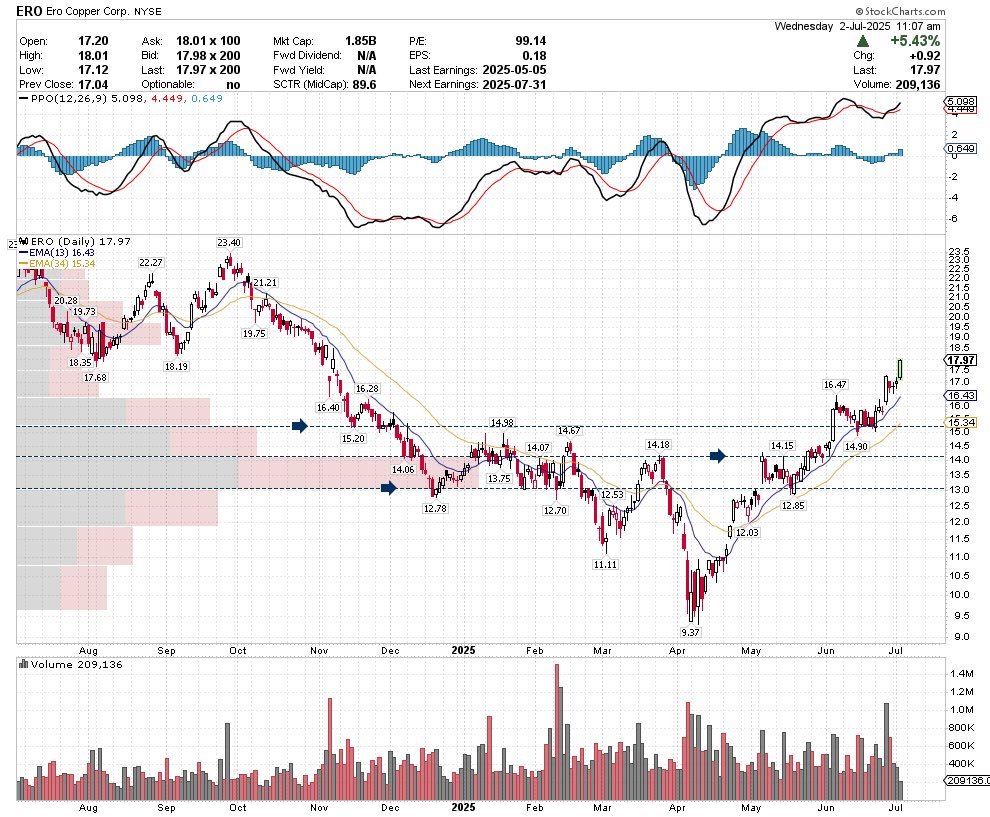Click the 17.68 low price label
This screenshot has height=817, width=990.
95,377
